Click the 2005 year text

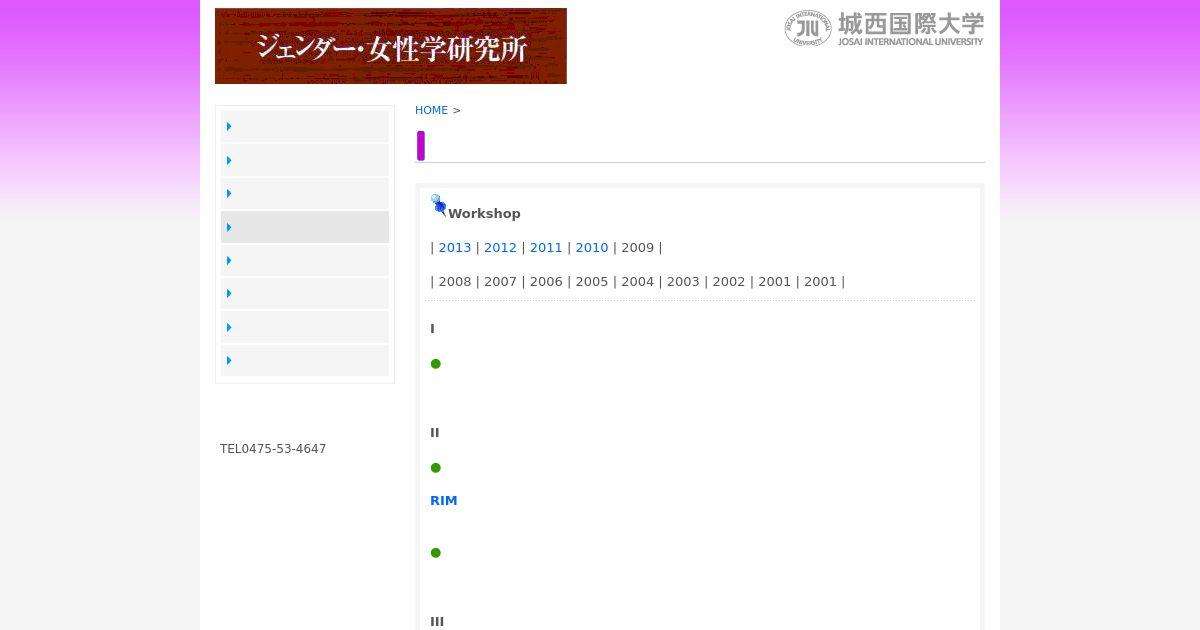[592, 282]
